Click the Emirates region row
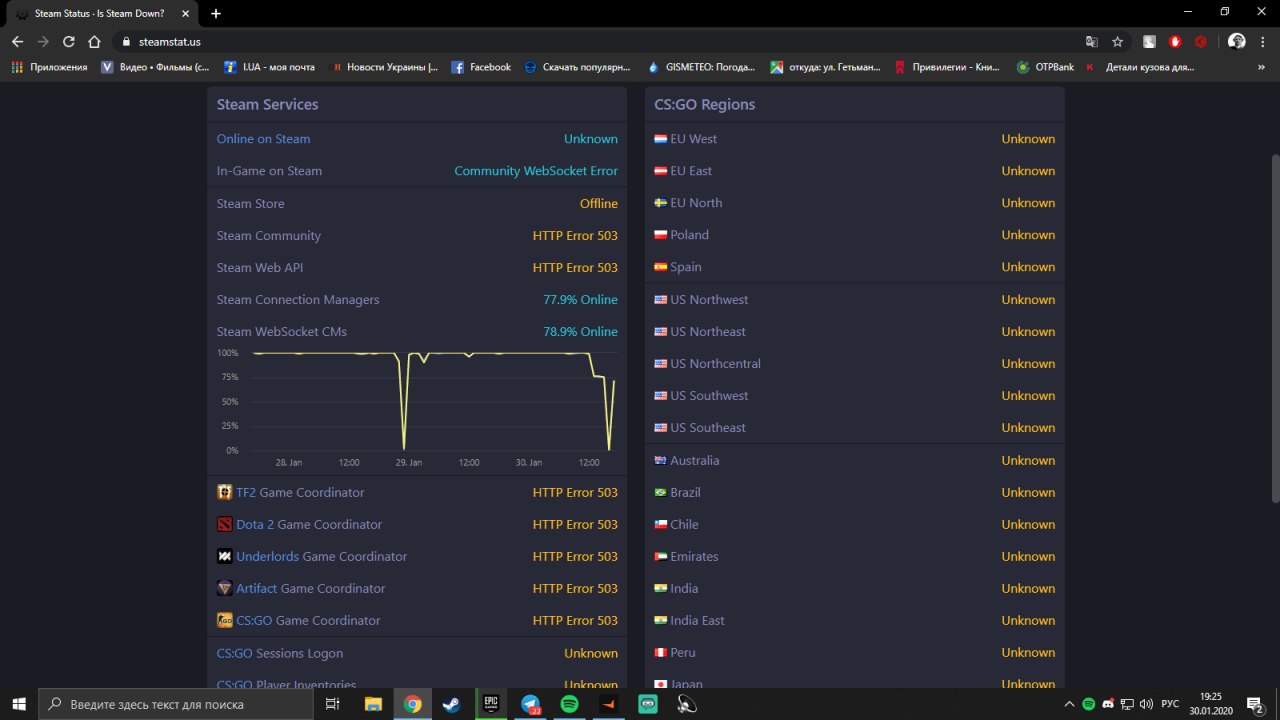 tap(855, 556)
